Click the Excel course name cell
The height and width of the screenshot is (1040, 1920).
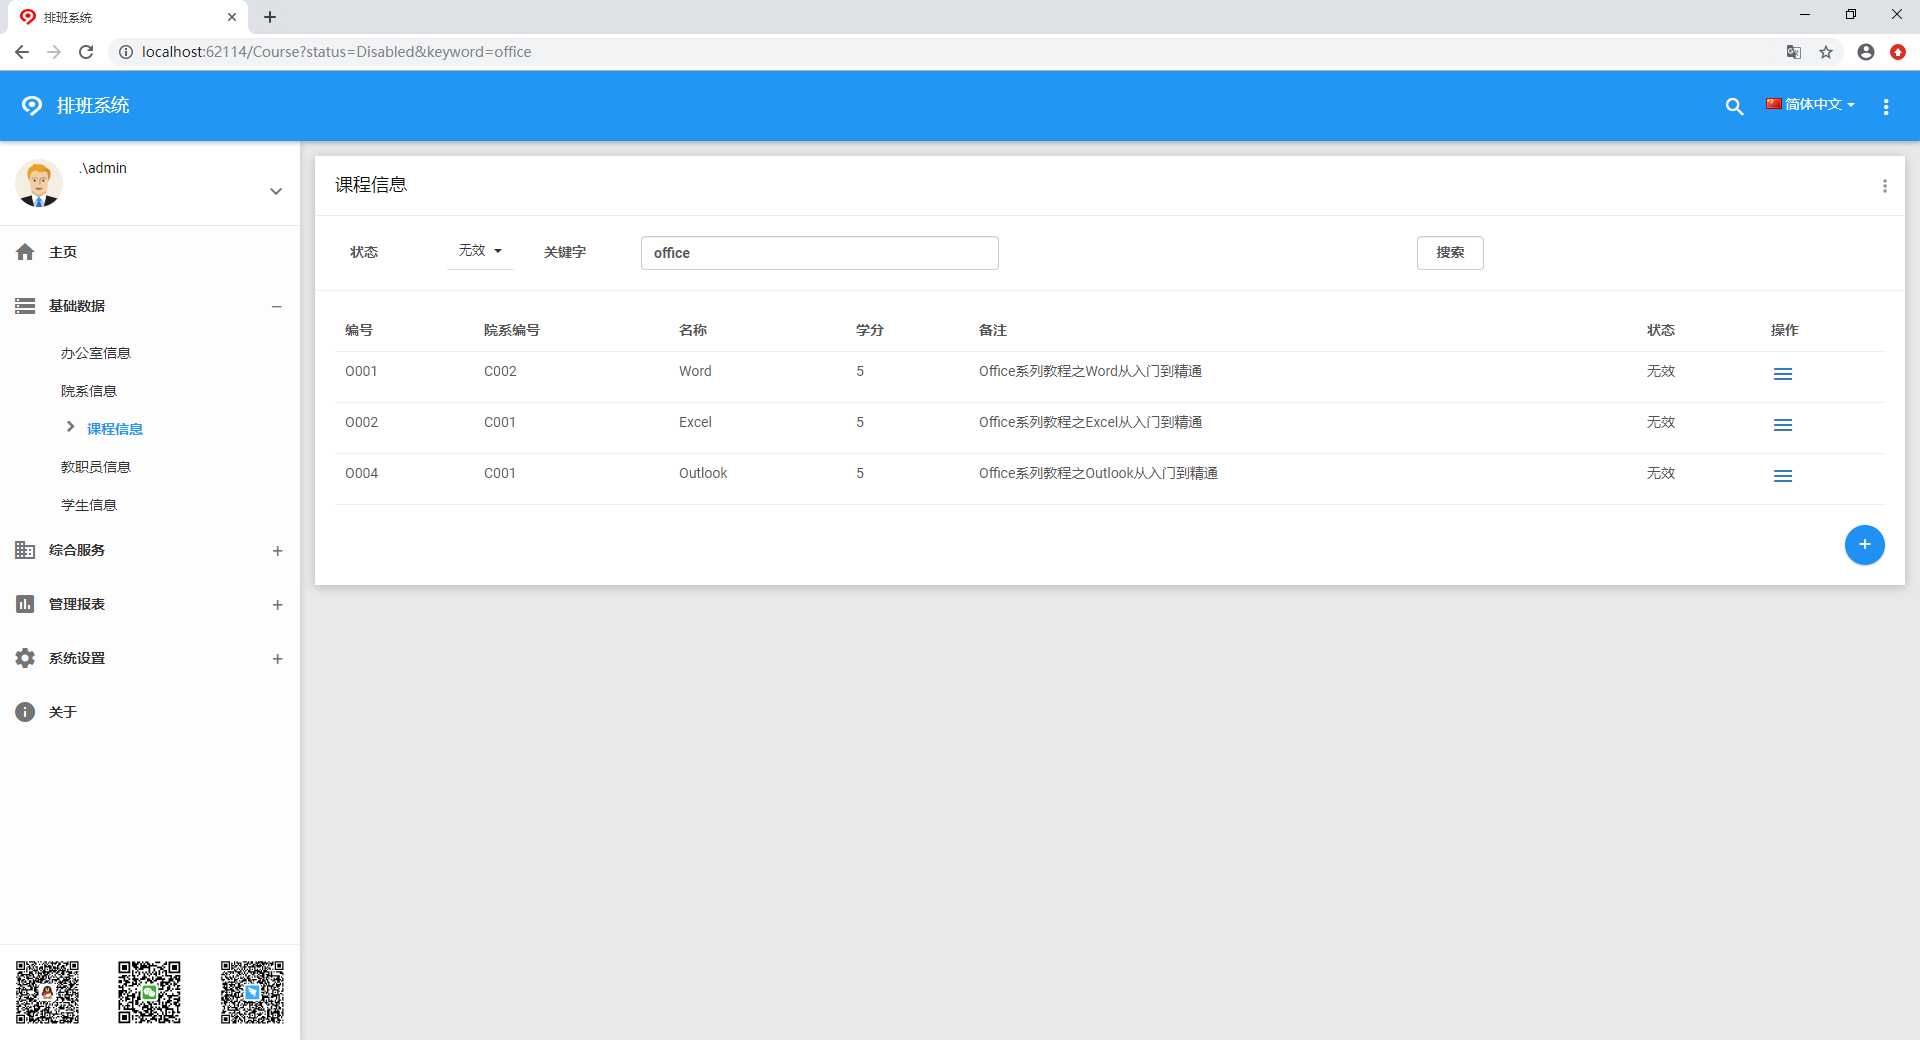pos(695,422)
